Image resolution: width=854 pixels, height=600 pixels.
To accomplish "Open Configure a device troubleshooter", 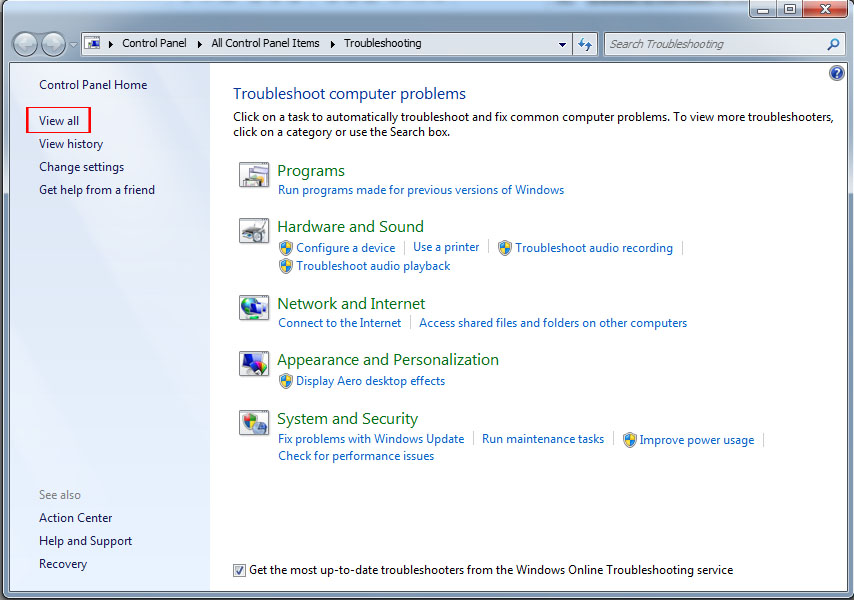I will point(345,248).
